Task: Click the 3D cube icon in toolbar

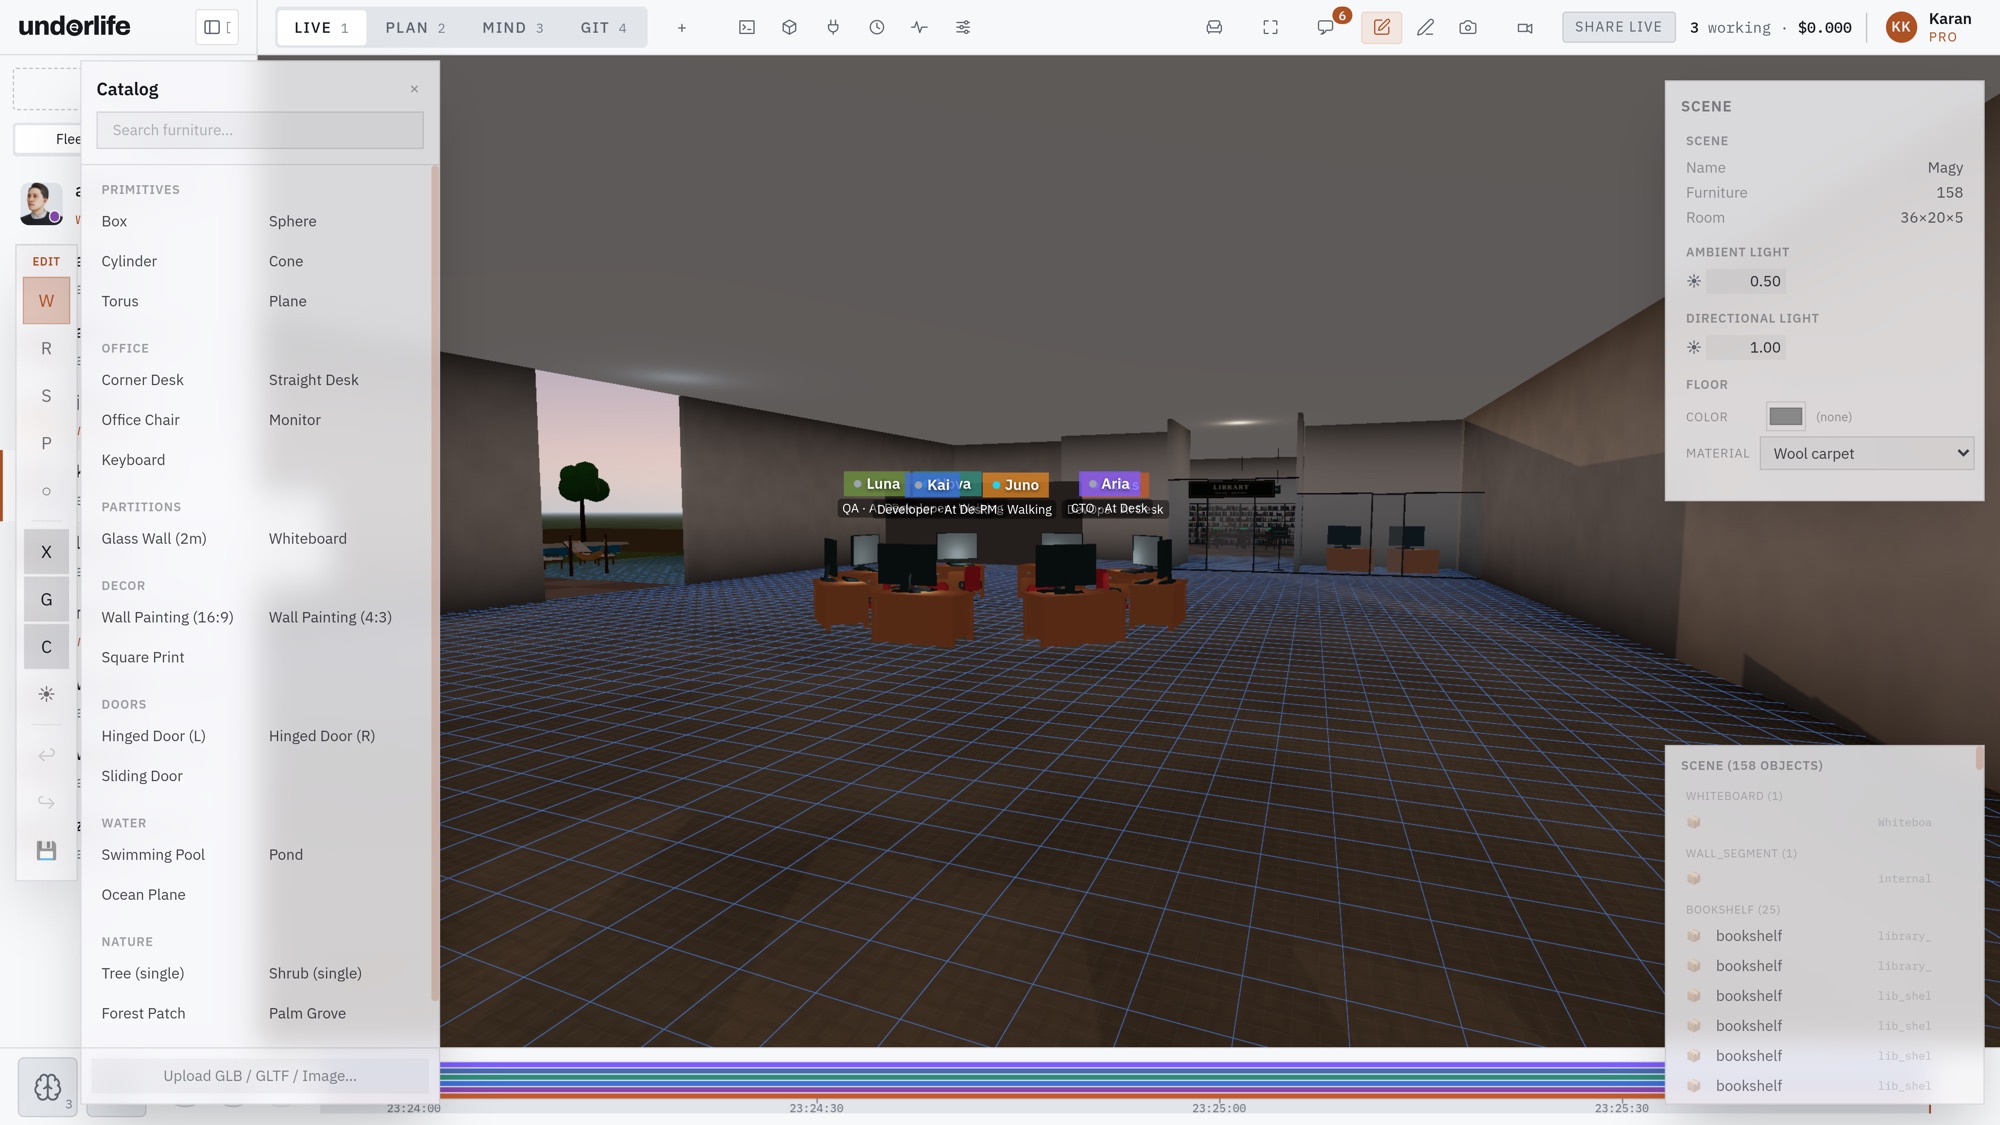Action: (x=790, y=27)
